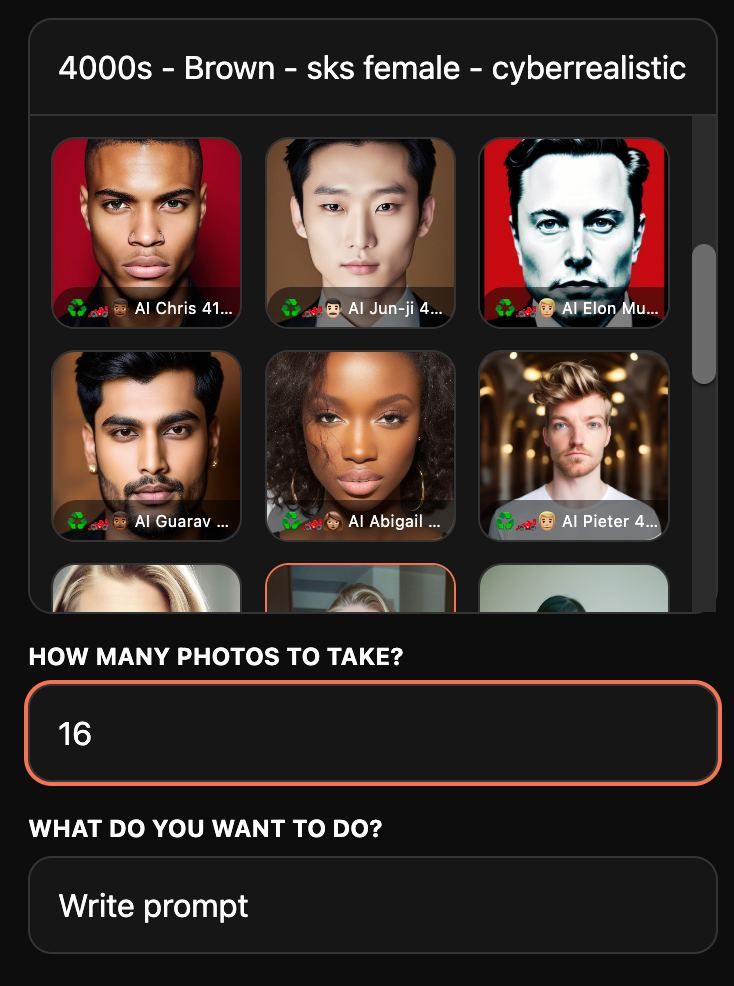734x986 pixels.
Task: Select the AI Abigail model thumbnail
Action: click(x=360, y=446)
